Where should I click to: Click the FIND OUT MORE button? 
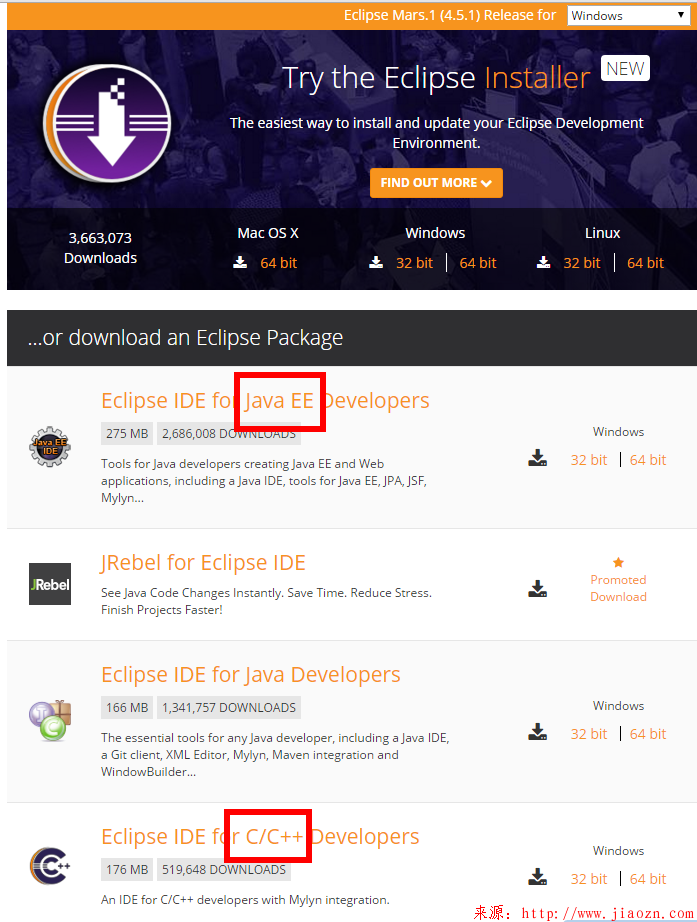coord(436,183)
